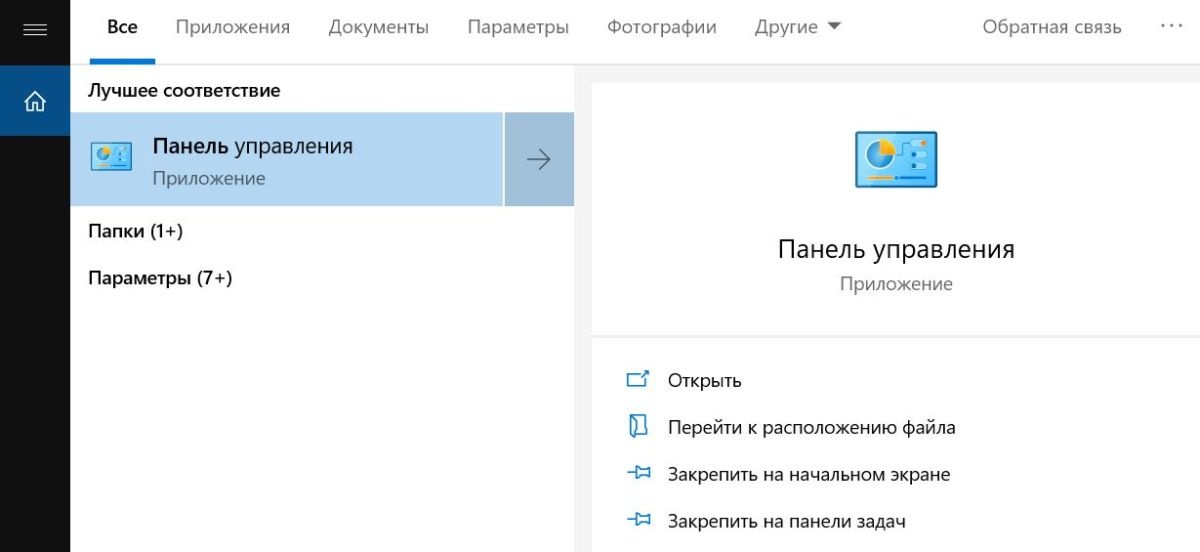1200x552 pixels.
Task: Switch to the Все tab
Action: coord(122,27)
